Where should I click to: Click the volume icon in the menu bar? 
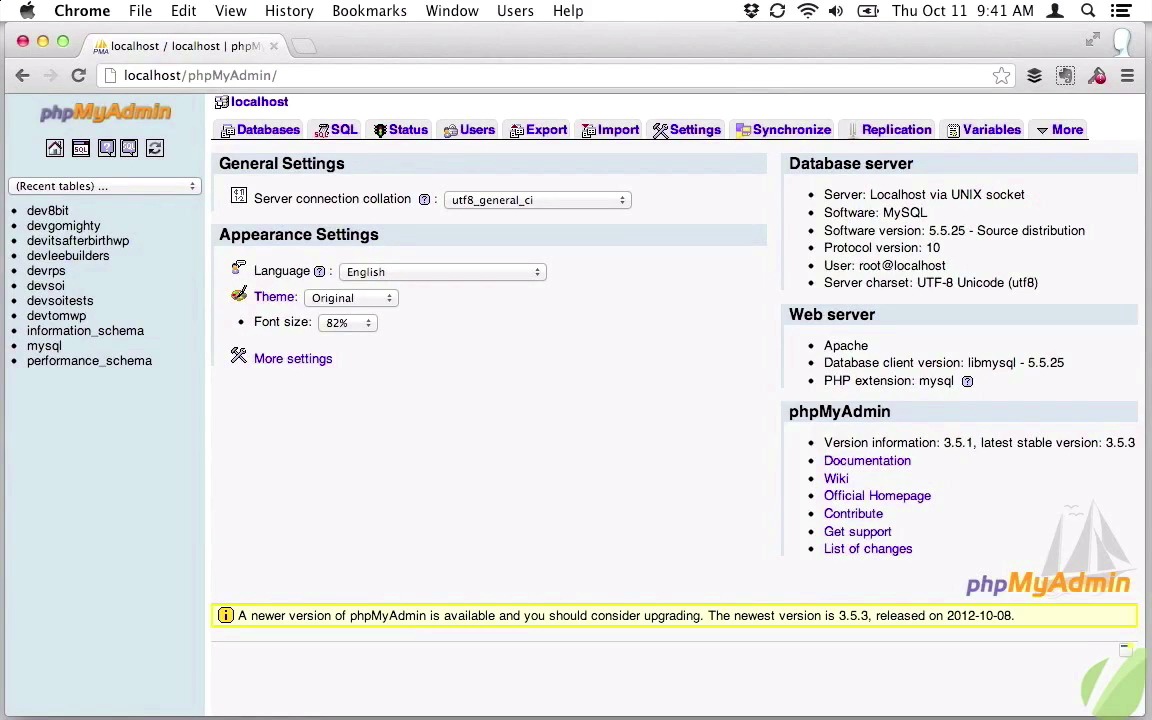[836, 10]
